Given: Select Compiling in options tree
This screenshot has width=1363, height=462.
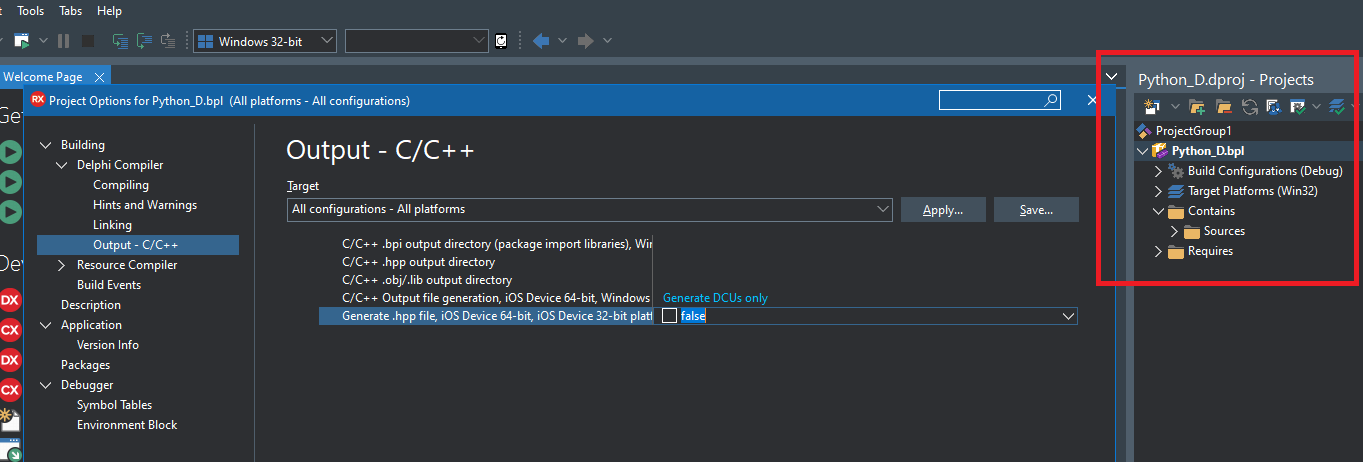Looking at the screenshot, I should 121,185.
